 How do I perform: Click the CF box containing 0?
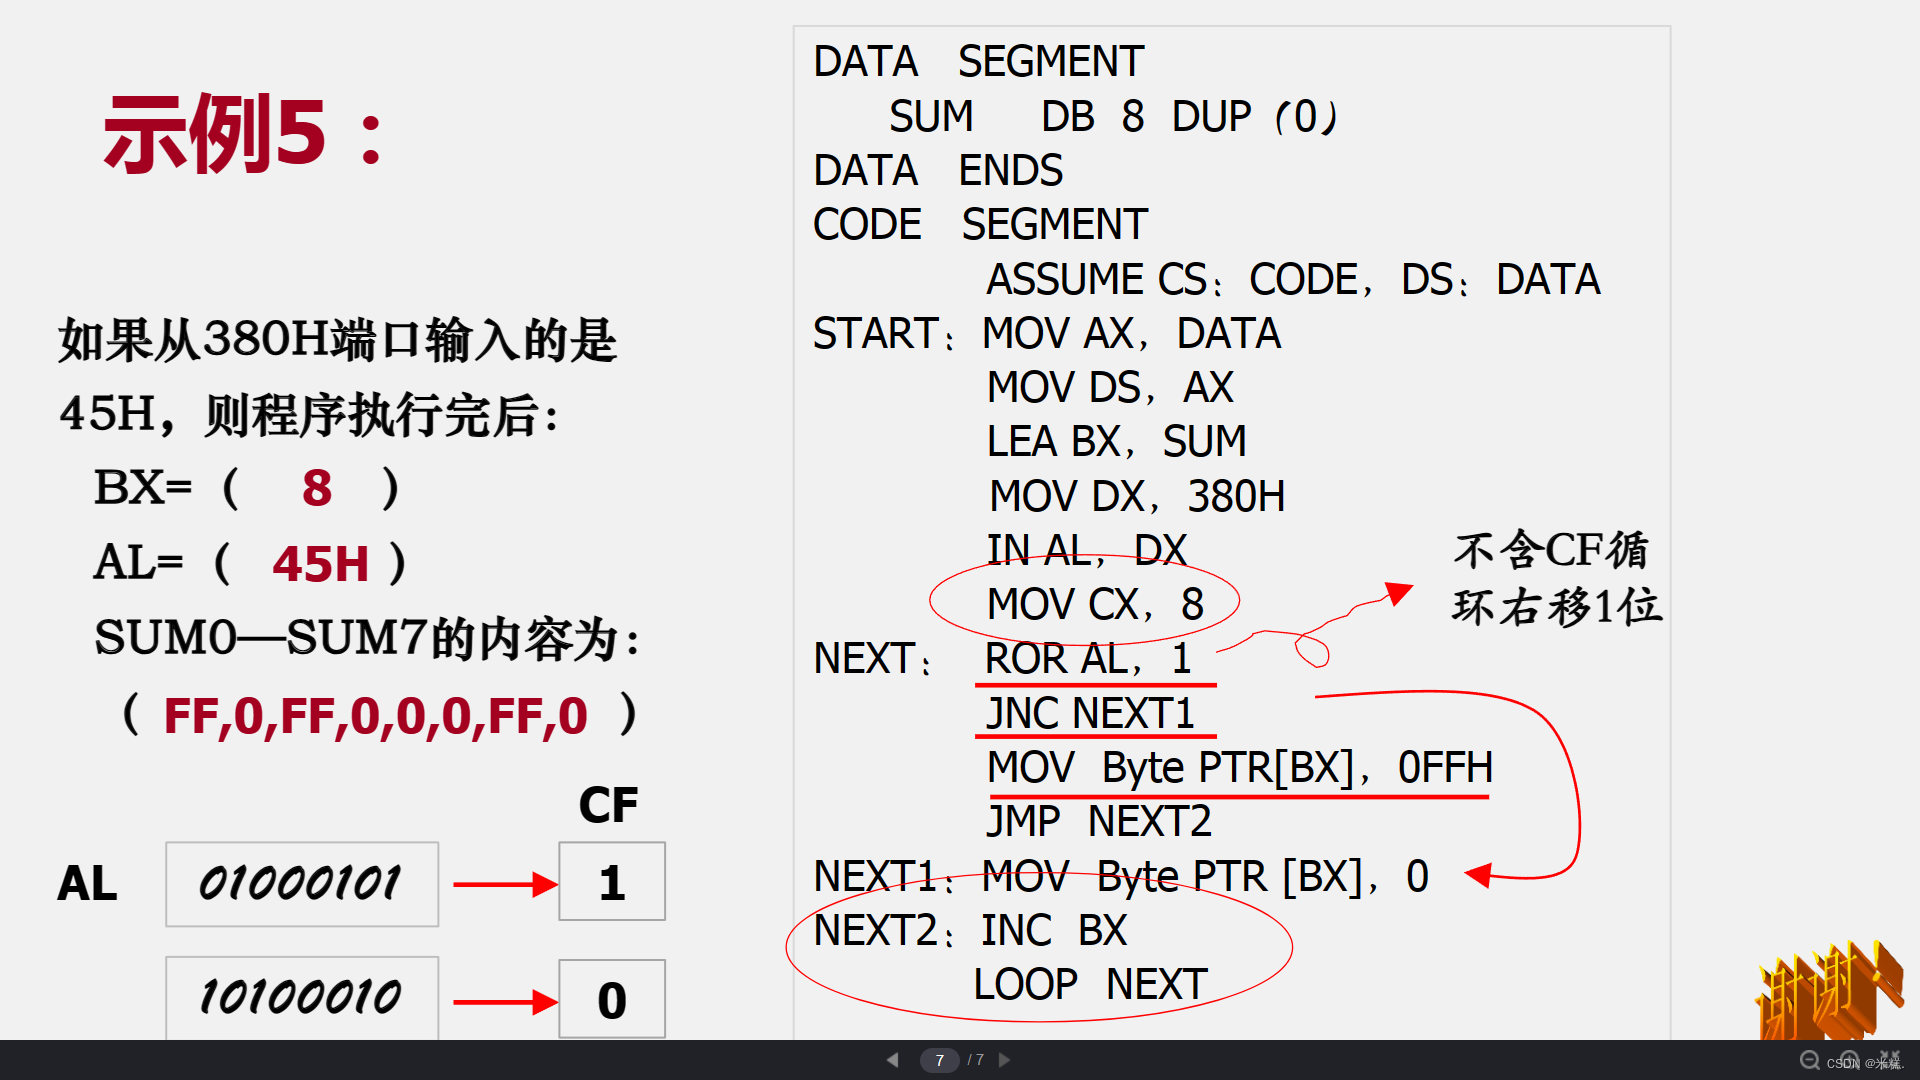pos(611,999)
